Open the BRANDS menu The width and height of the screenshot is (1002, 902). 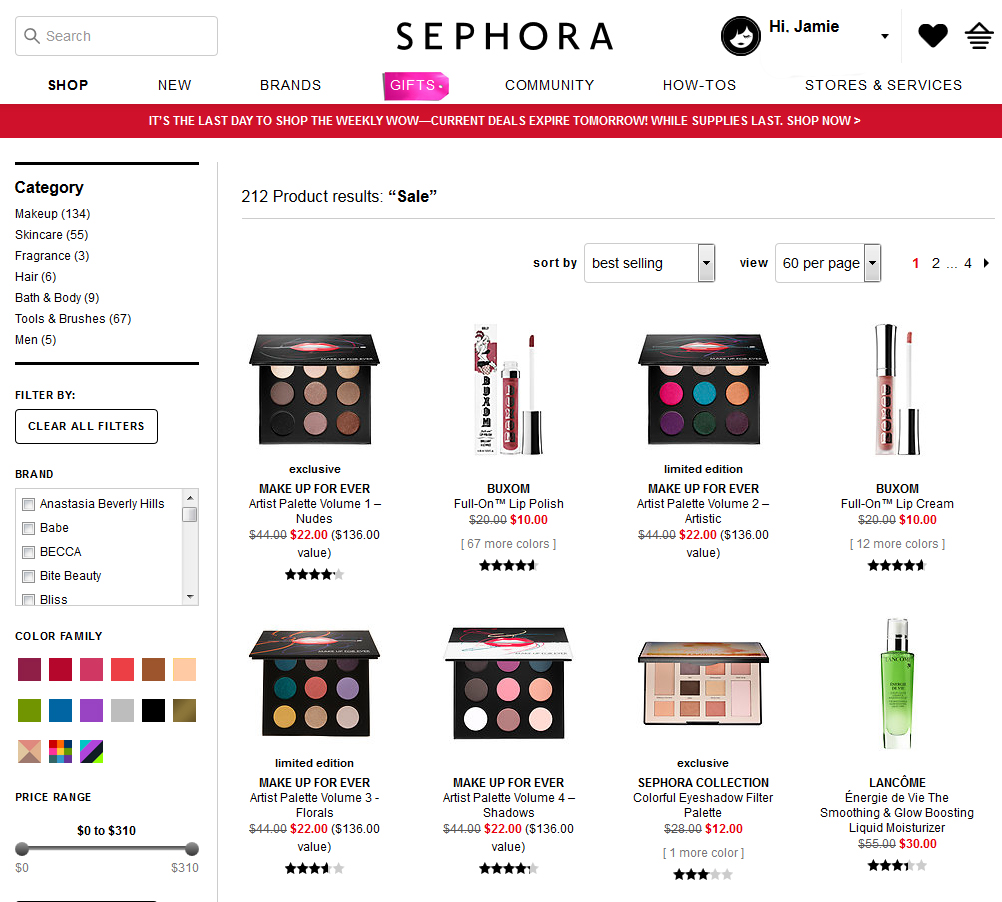290,85
